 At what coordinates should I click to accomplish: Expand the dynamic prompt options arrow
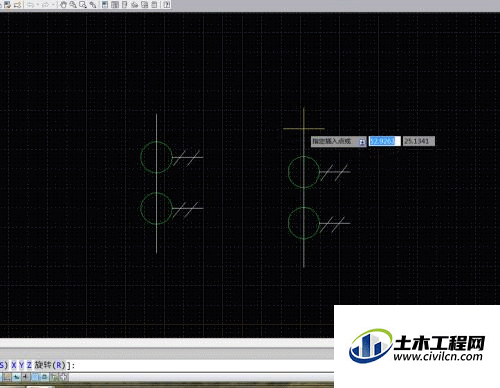[362, 142]
